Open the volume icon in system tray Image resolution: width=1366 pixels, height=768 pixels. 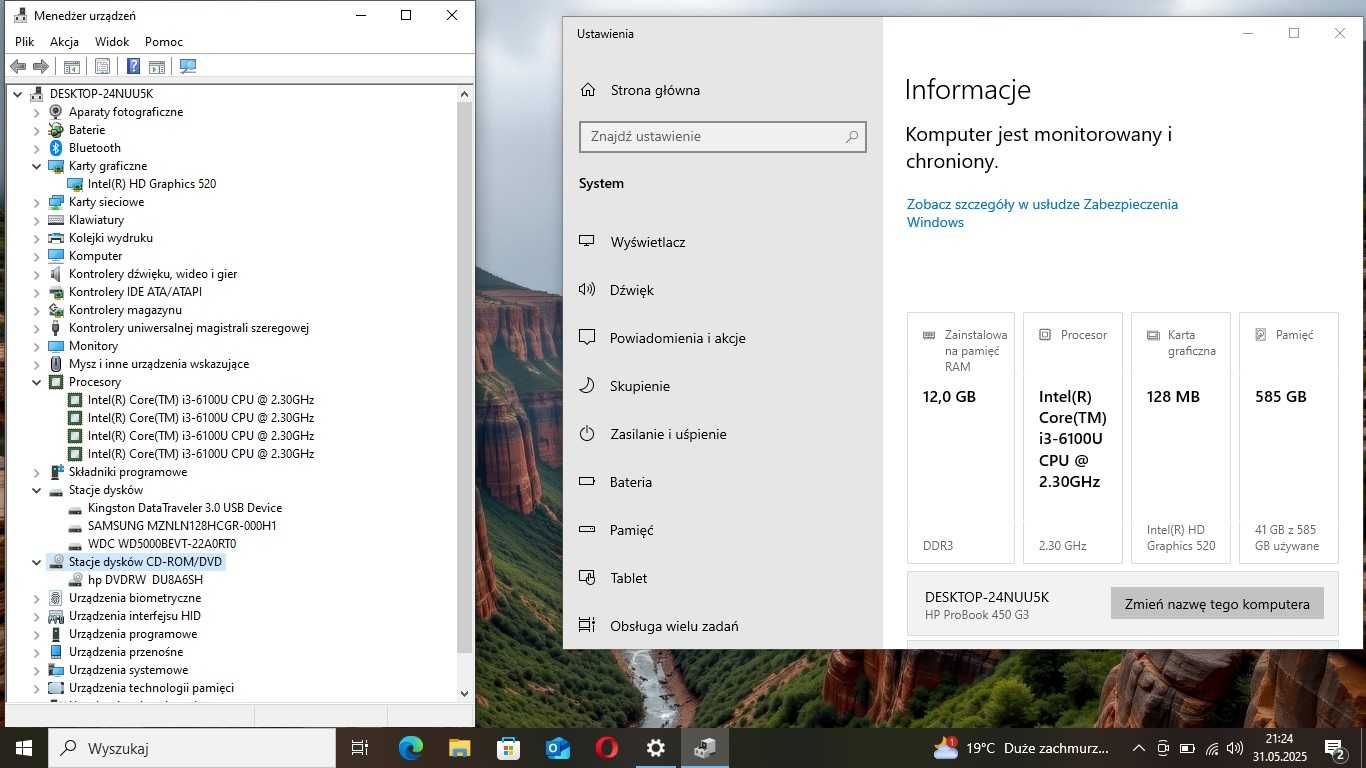1235,748
